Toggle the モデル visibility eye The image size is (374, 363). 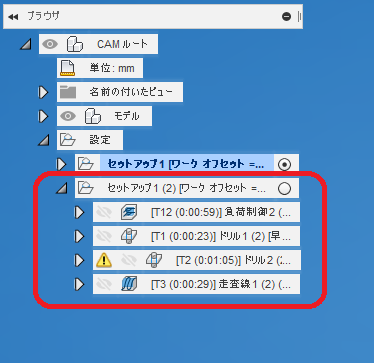[x=68, y=116]
